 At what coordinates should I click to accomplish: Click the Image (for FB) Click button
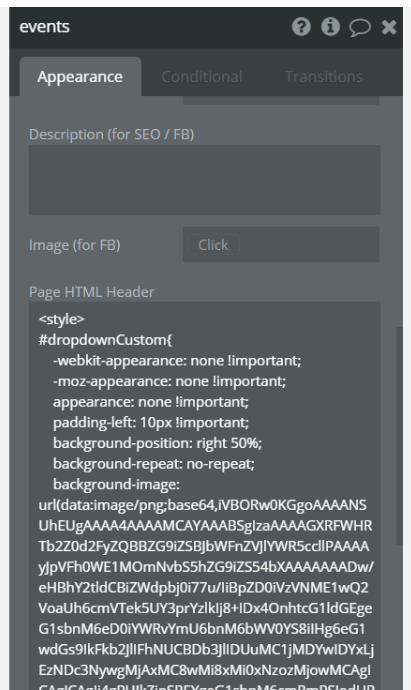213,245
